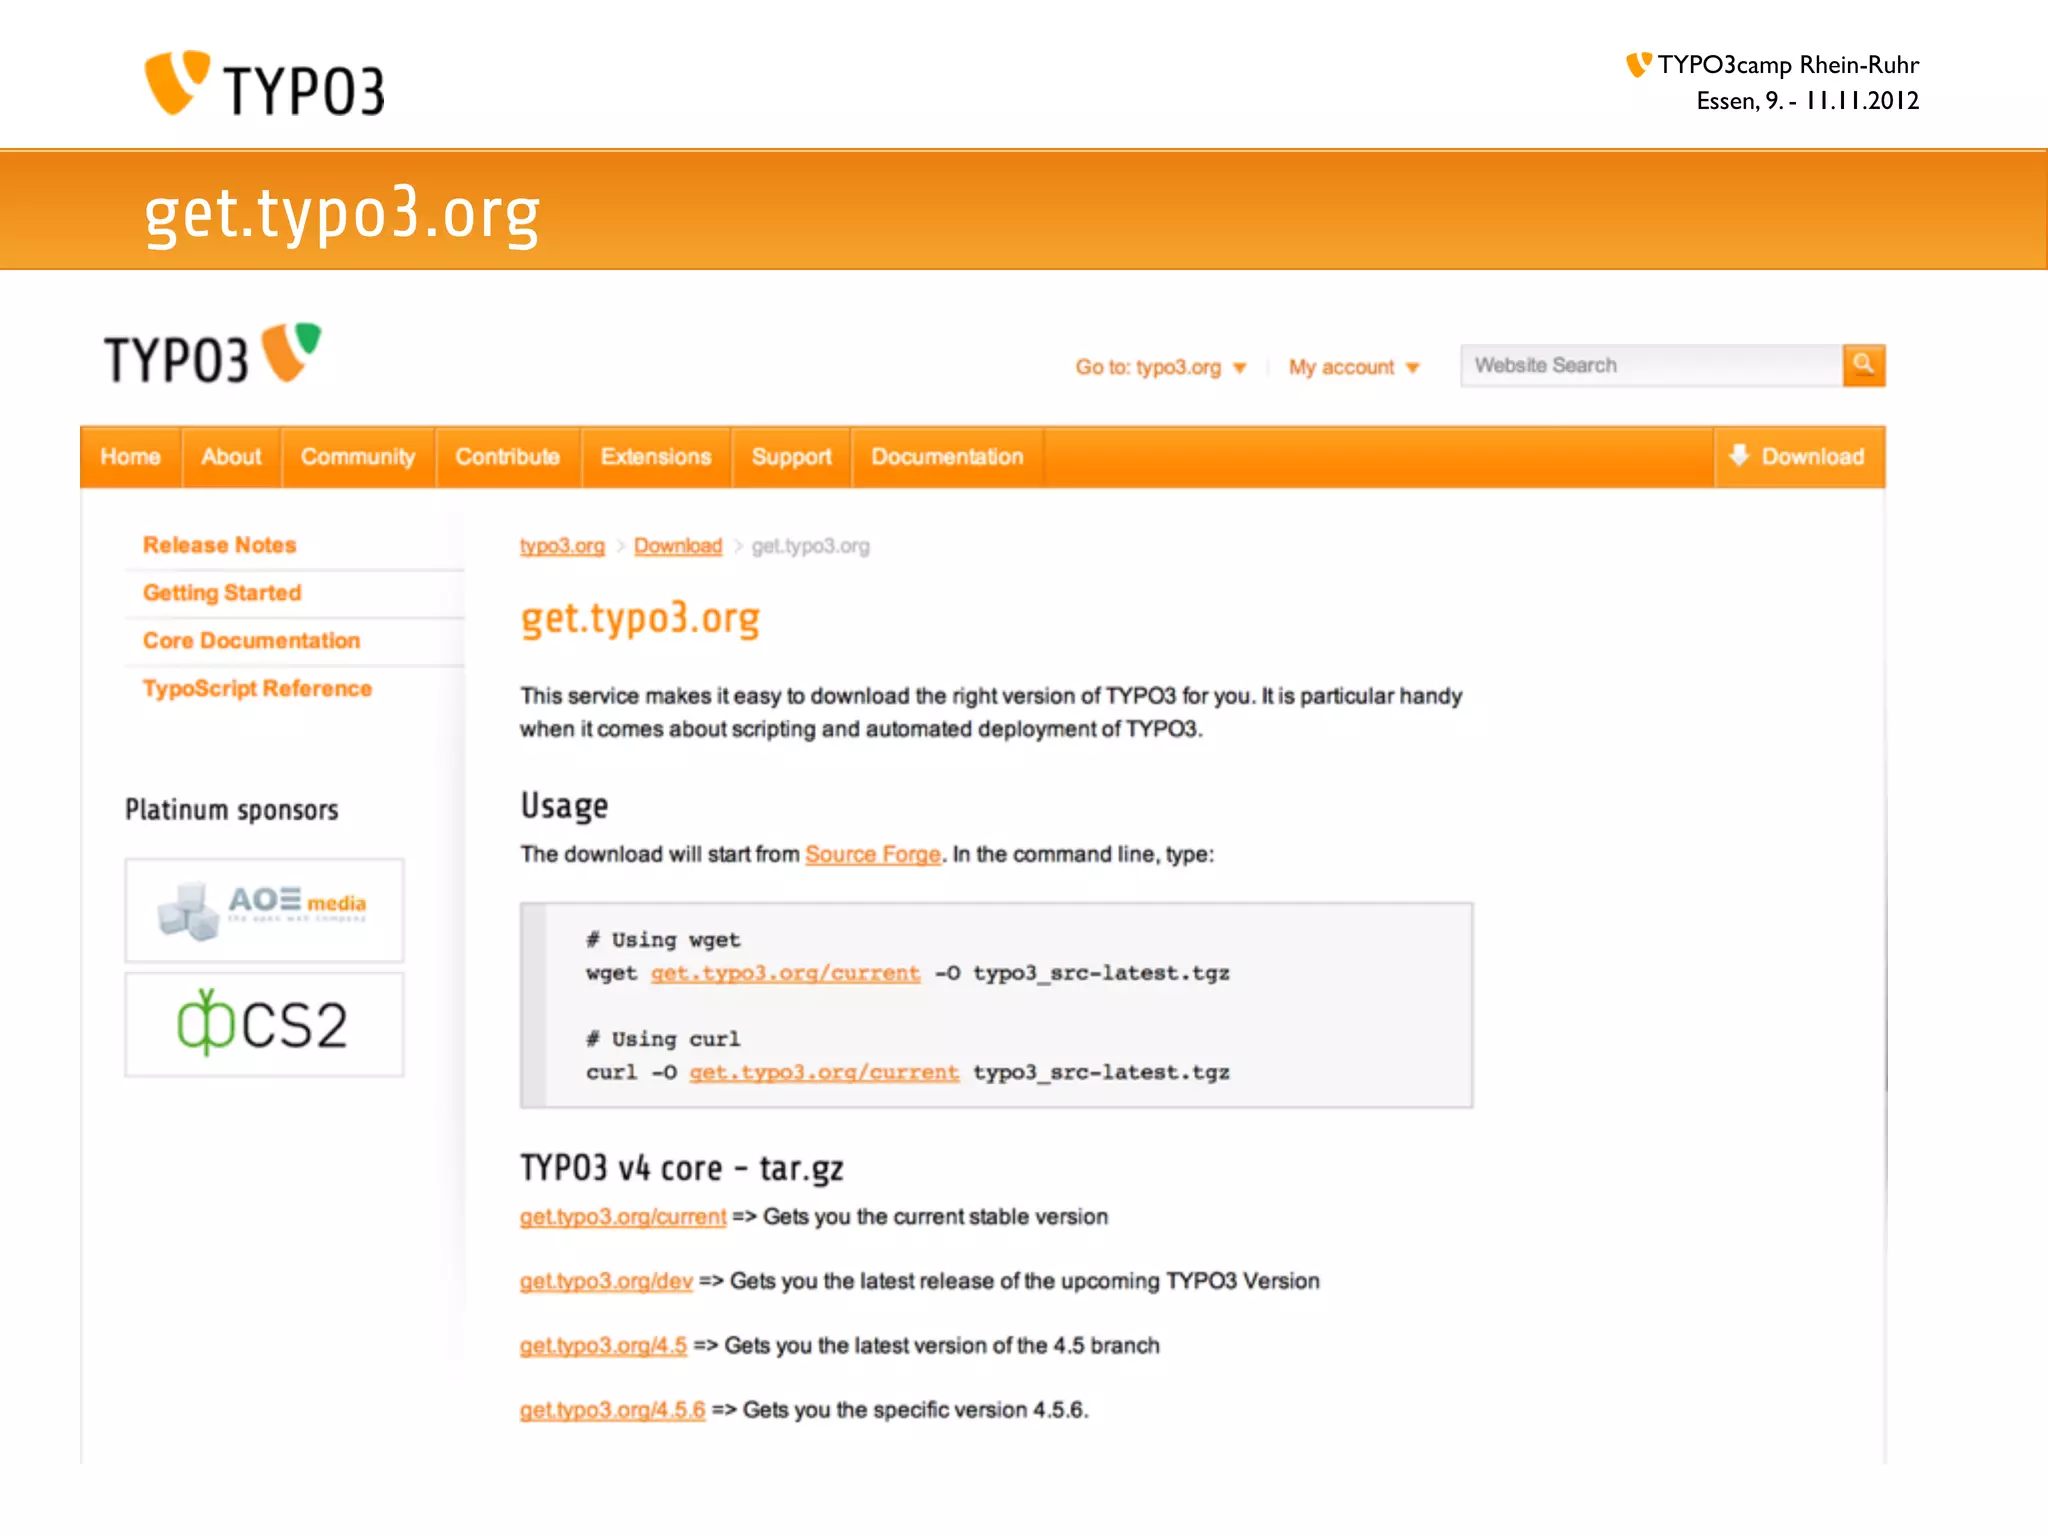Click get.typo3.org/current link in curl line
This screenshot has width=2048, height=1536.
tap(824, 1072)
